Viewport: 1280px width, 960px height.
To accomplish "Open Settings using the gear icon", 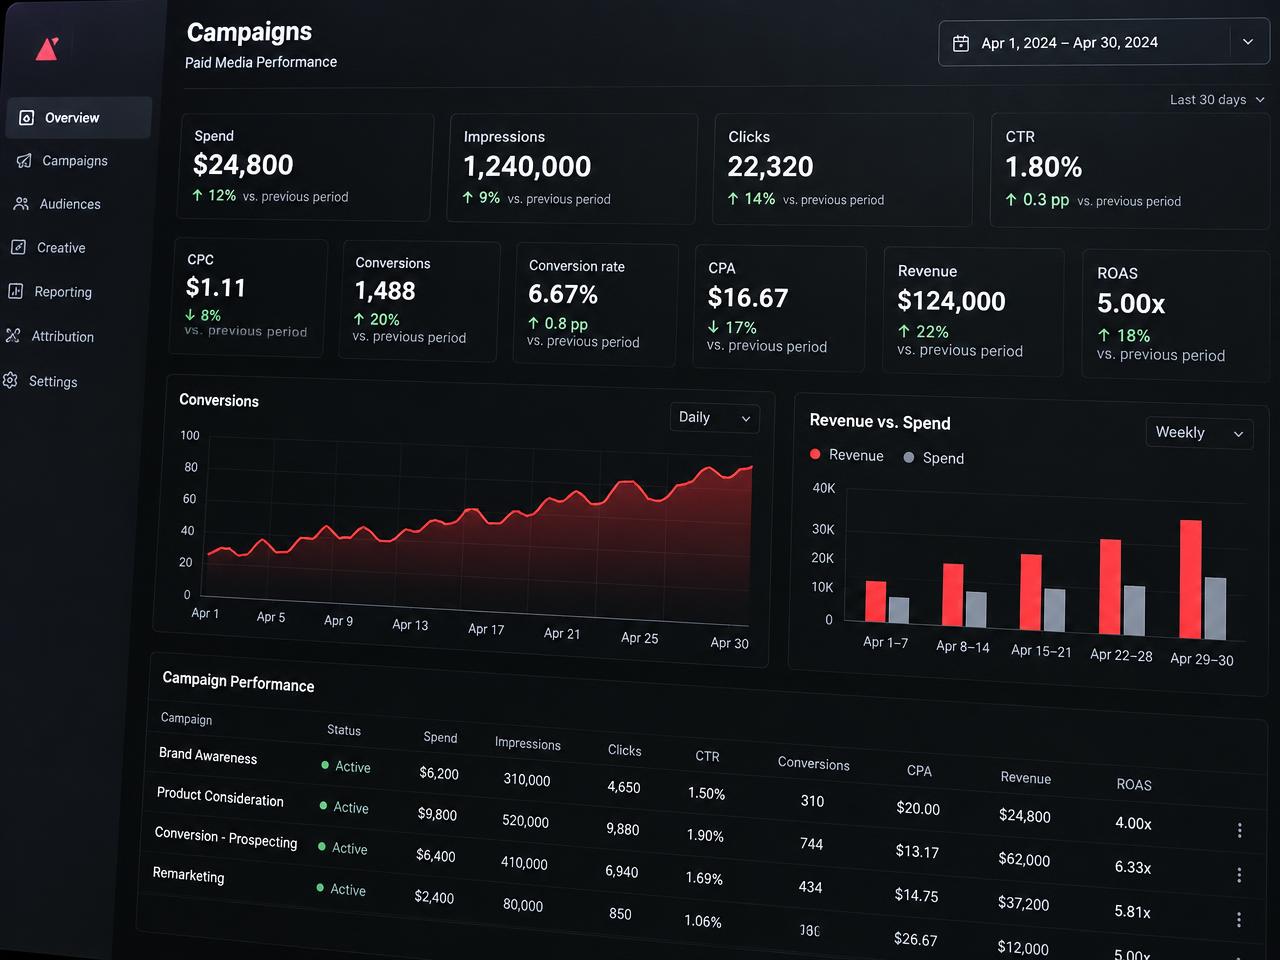I will pos(10,380).
